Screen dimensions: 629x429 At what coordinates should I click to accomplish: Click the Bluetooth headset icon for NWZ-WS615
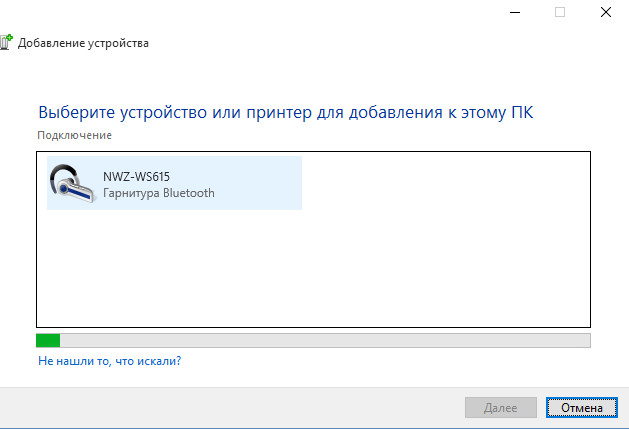[71, 182]
